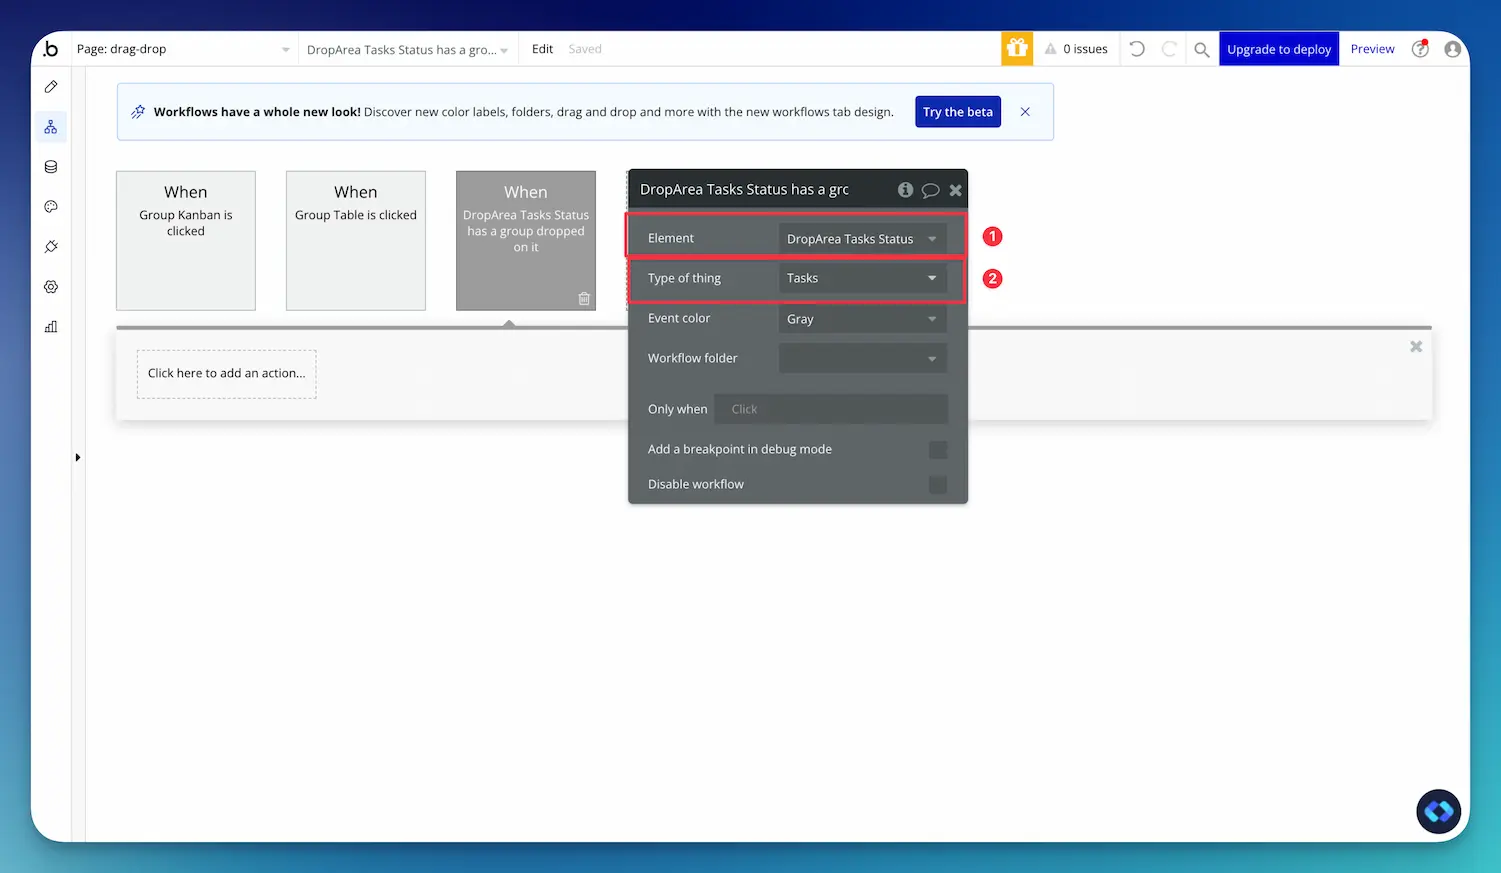Open the help question mark icon
1501x873 pixels.
click(x=1420, y=49)
